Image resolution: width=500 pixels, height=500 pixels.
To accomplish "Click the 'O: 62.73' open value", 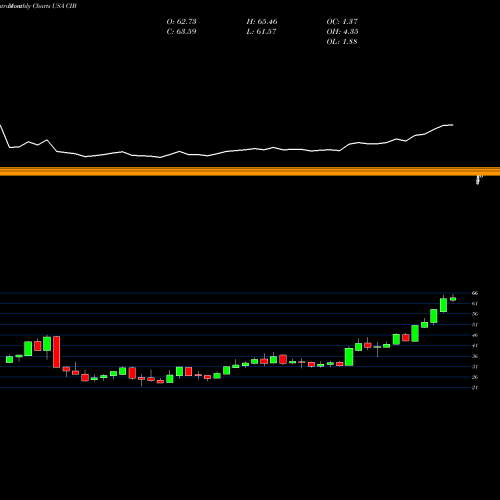I will coord(181,22).
